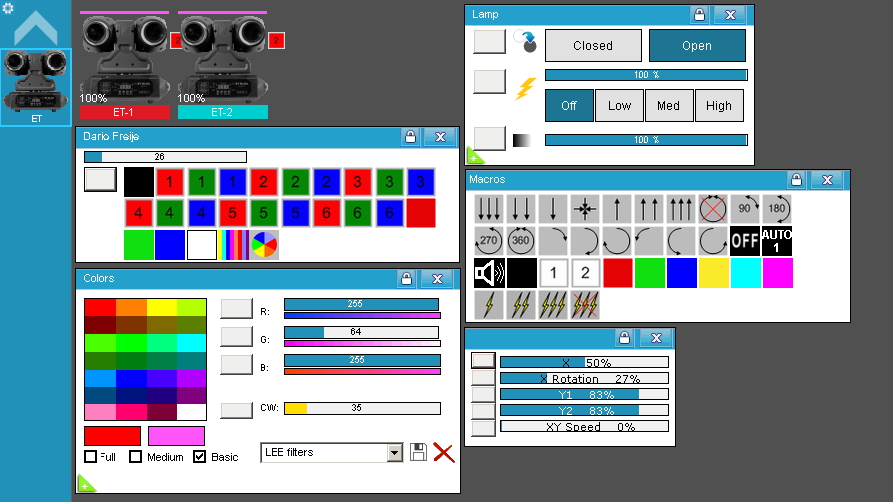The image size is (893, 502).
Task: Adjust the Y1 83% slider
Action: [584, 394]
